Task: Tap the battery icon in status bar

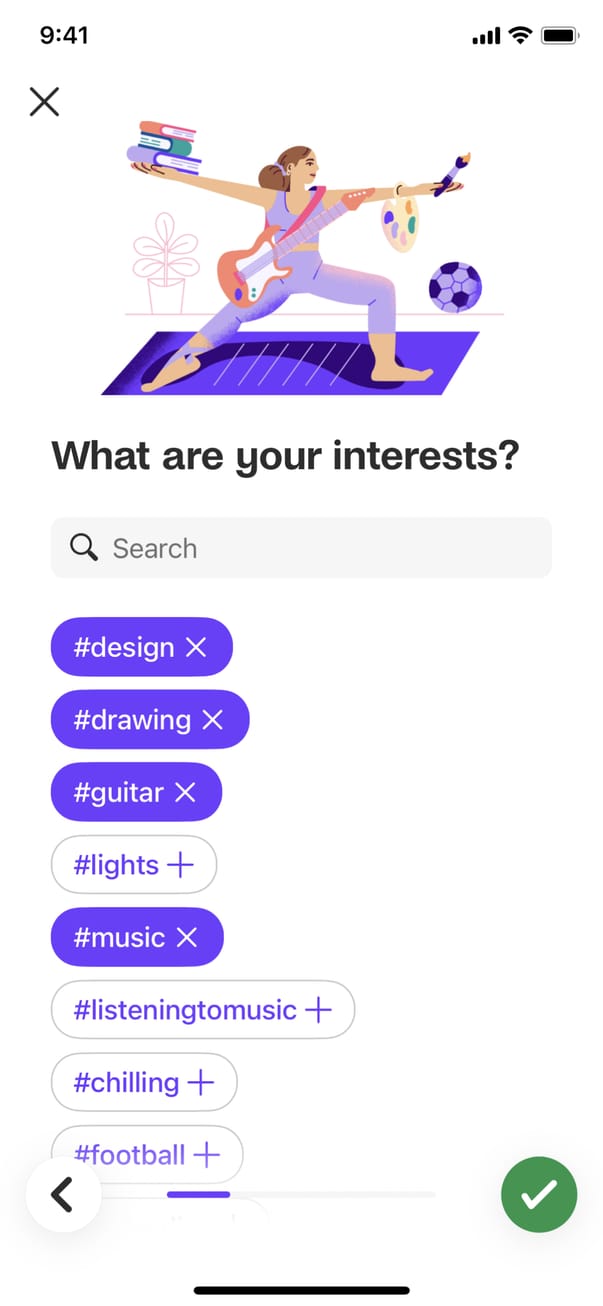Action: [x=560, y=36]
